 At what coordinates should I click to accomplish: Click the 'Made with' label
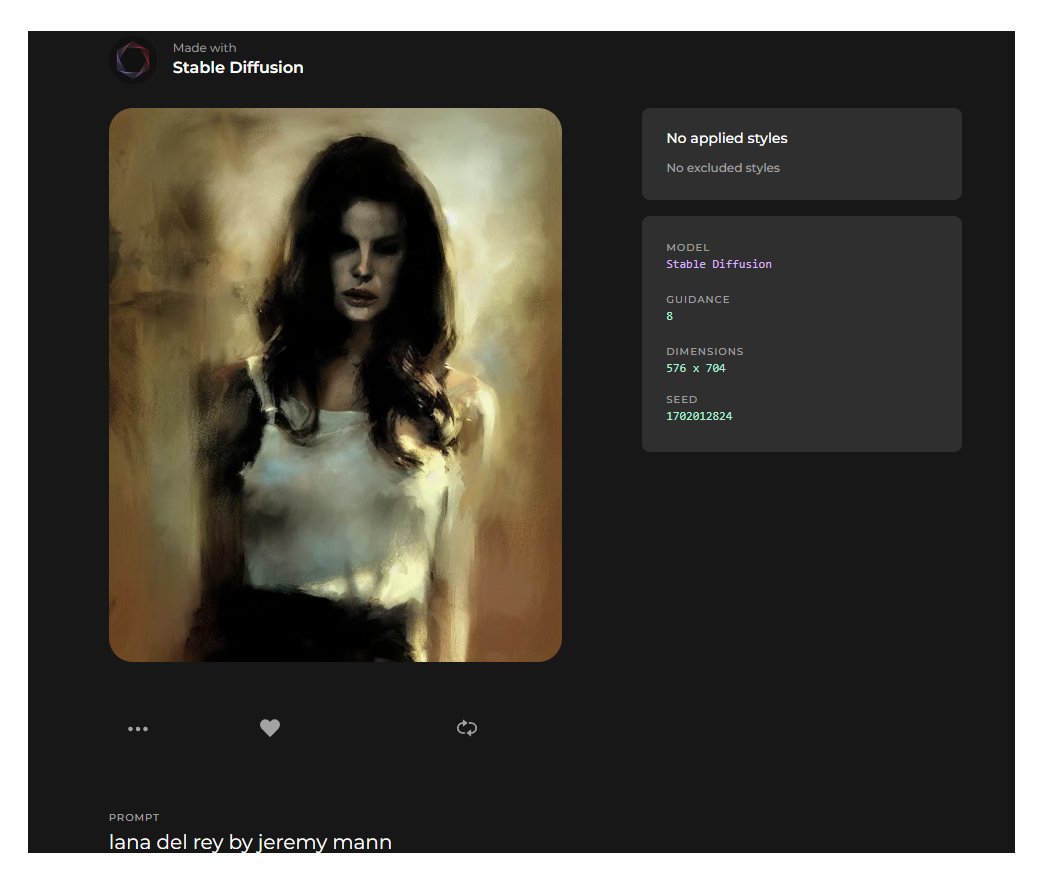point(204,48)
